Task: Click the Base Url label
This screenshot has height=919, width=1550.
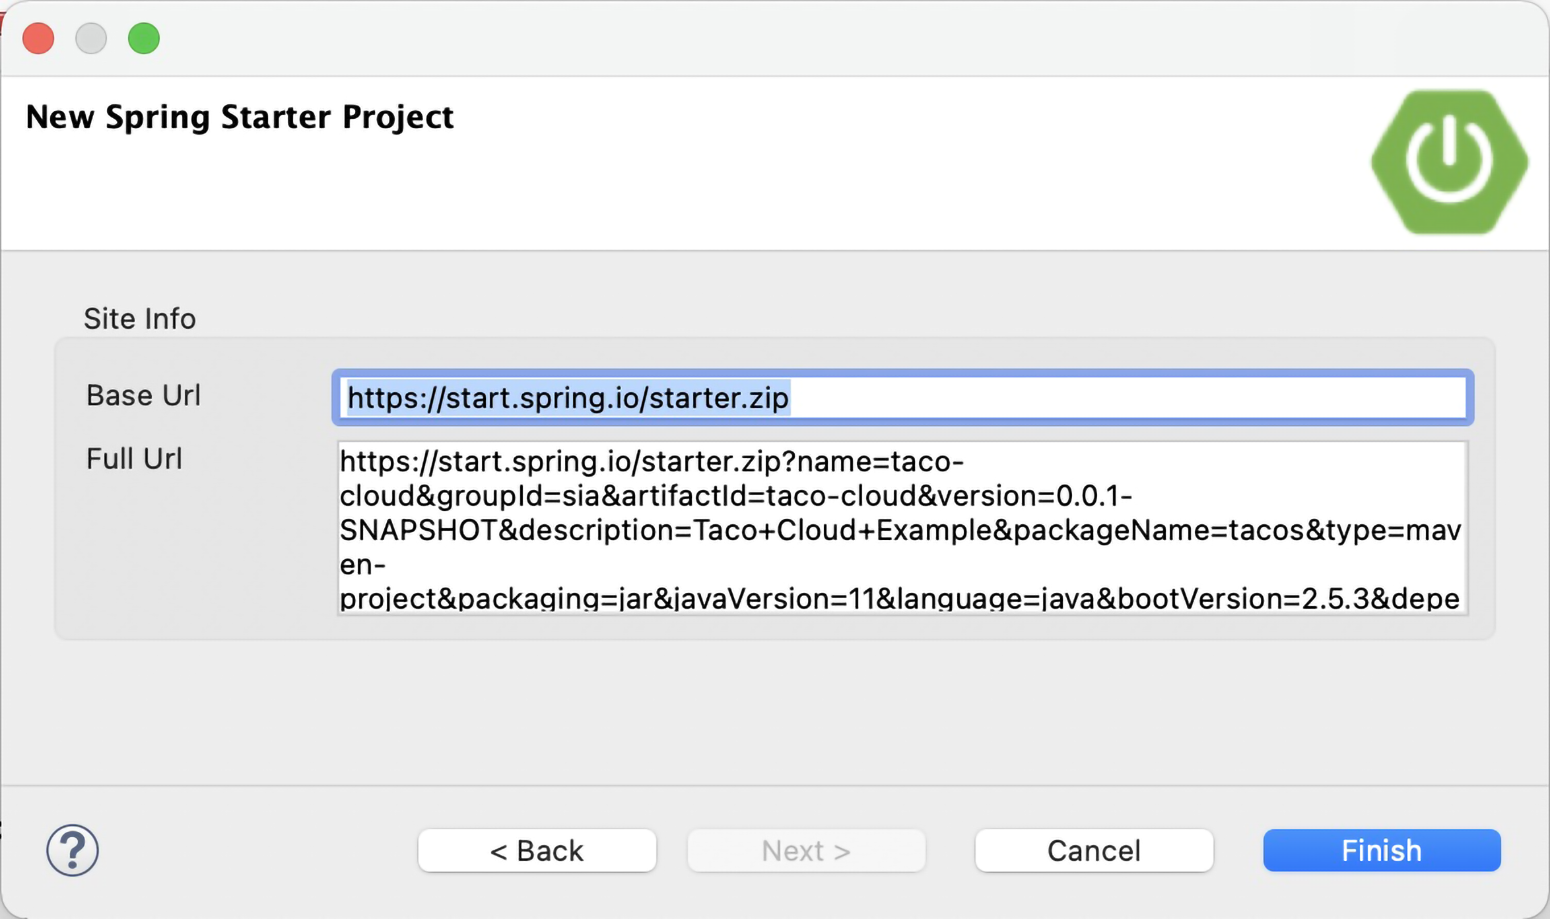Action: [143, 396]
